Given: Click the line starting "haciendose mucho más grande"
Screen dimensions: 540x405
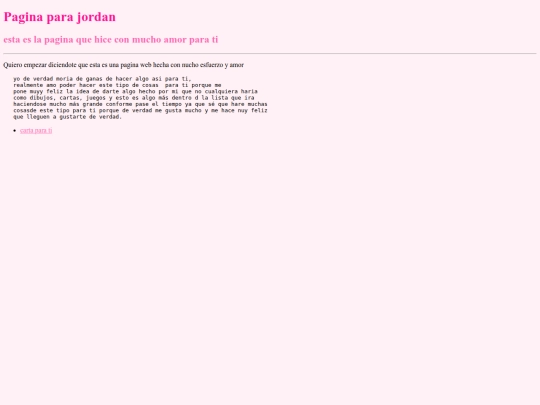Looking at the screenshot, I should pyautogui.click(x=140, y=104).
